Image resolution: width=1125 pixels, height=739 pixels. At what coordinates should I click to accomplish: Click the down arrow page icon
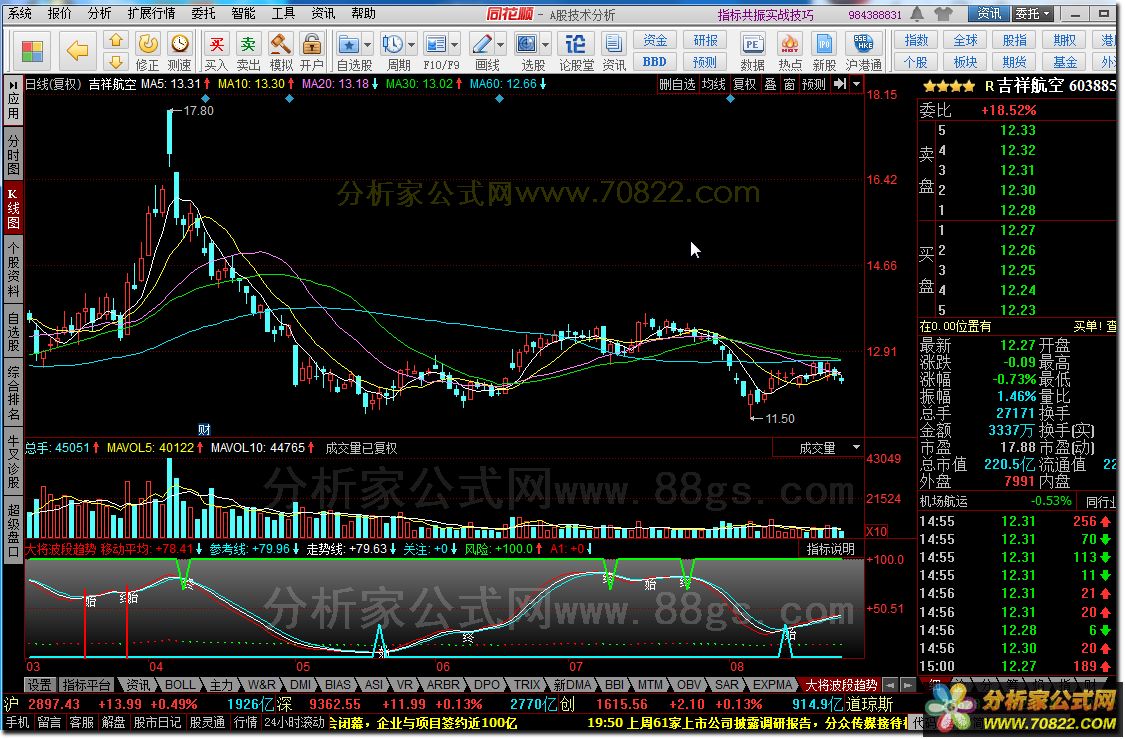pos(116,62)
